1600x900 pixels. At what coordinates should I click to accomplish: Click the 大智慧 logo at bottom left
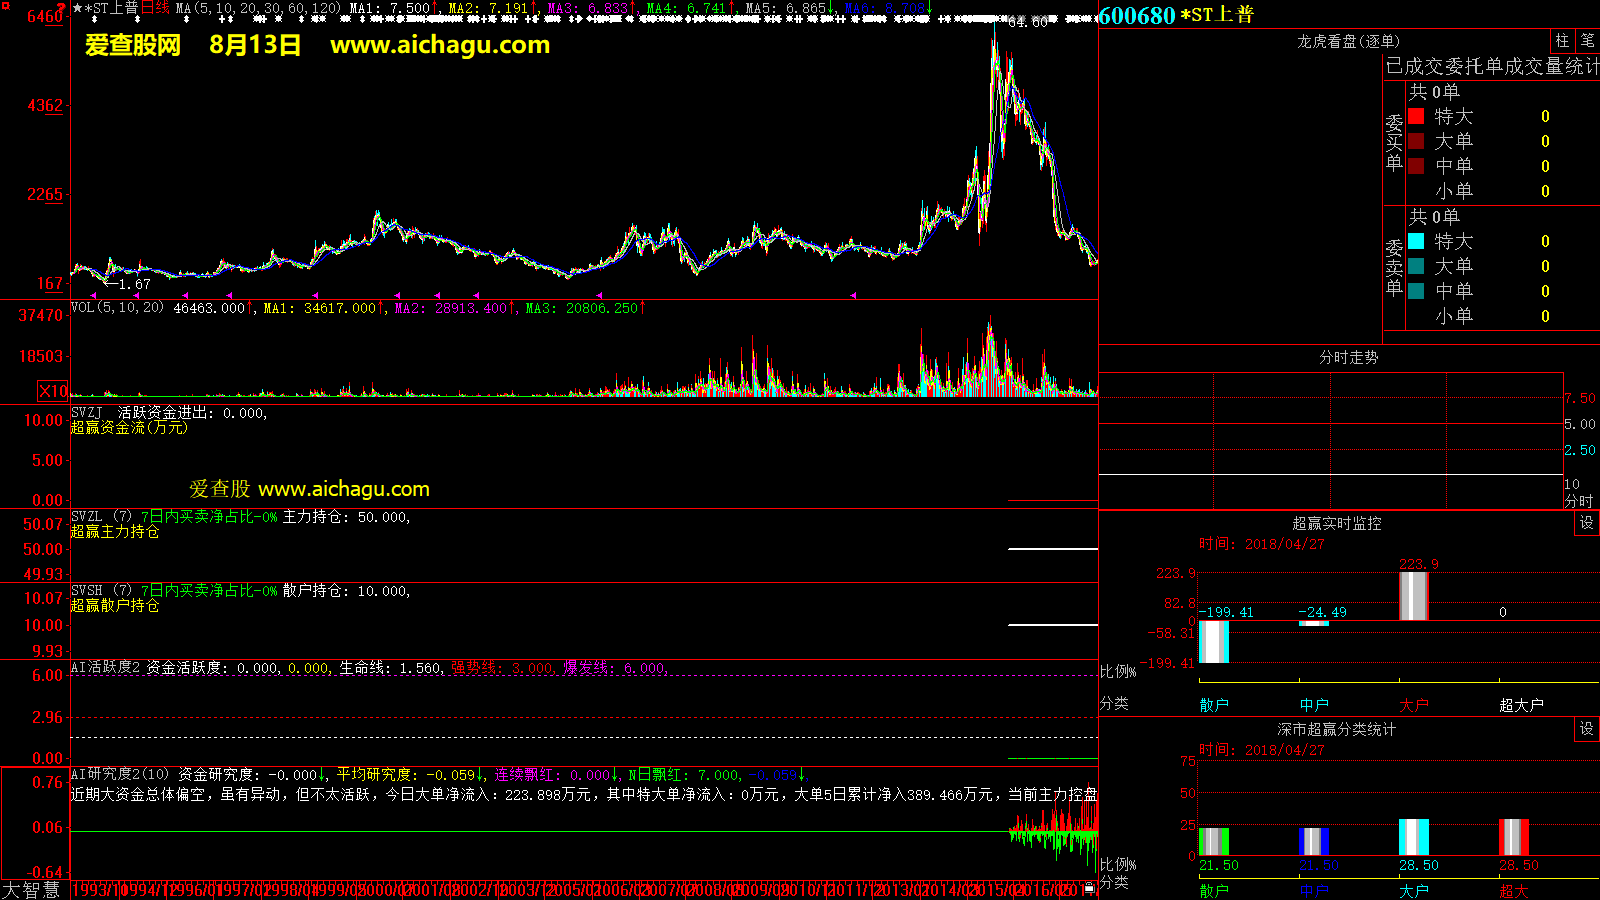pyautogui.click(x=31, y=889)
